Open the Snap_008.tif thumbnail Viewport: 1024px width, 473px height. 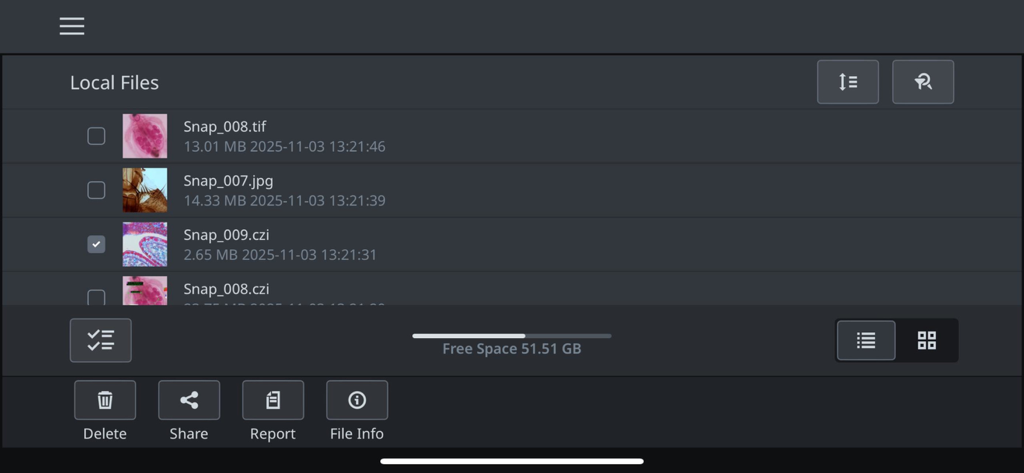tap(145, 136)
